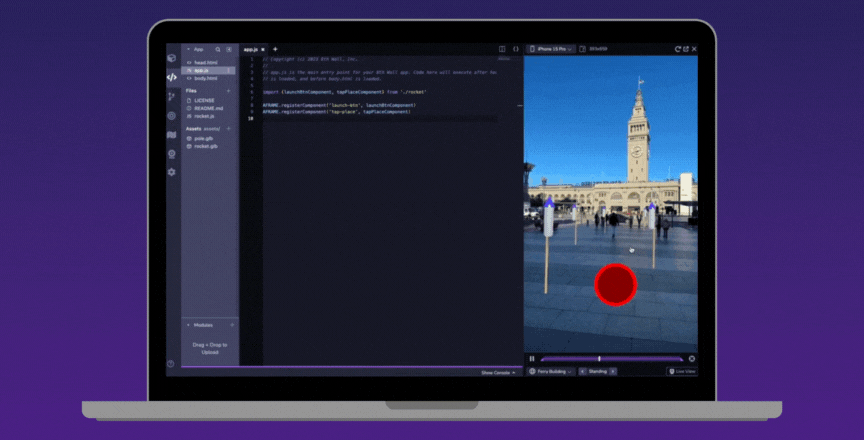The height and width of the screenshot is (440, 864).
Task: Pause the simulator playback
Action: coord(532,358)
